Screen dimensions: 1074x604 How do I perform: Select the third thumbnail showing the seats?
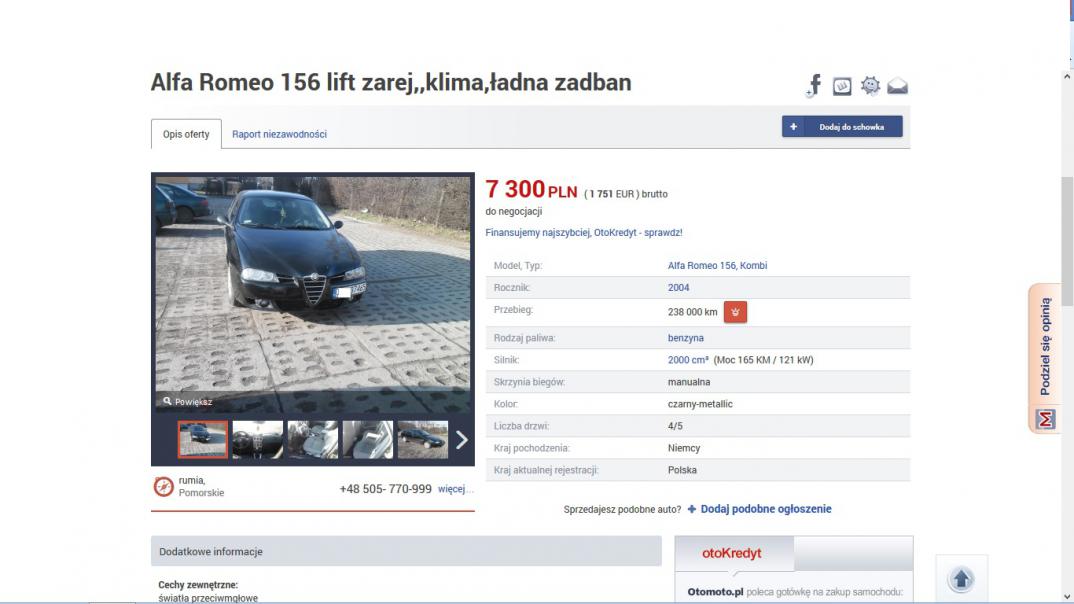(x=312, y=439)
